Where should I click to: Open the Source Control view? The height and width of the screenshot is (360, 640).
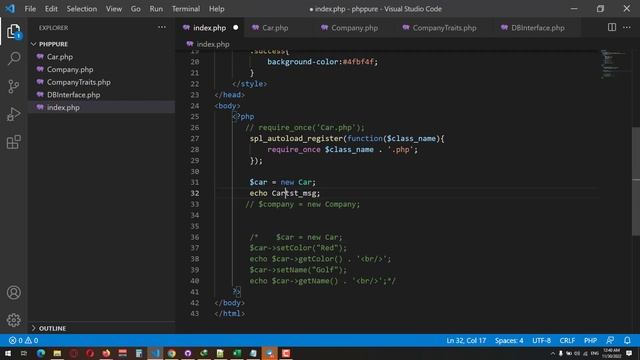[x=13, y=86]
